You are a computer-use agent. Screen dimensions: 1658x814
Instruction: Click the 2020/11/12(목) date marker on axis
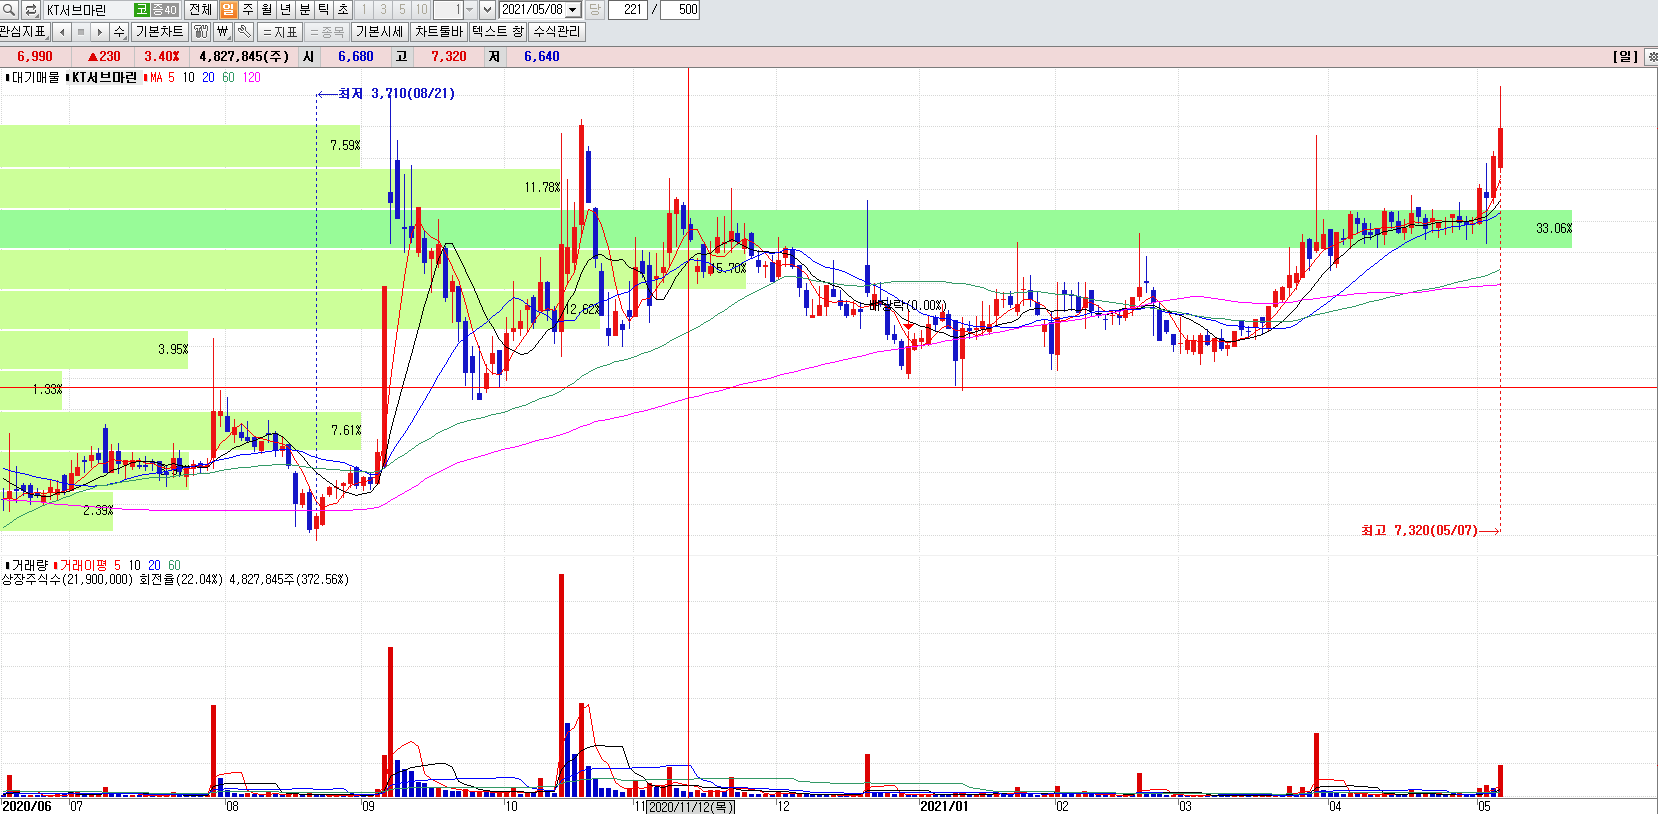point(690,807)
